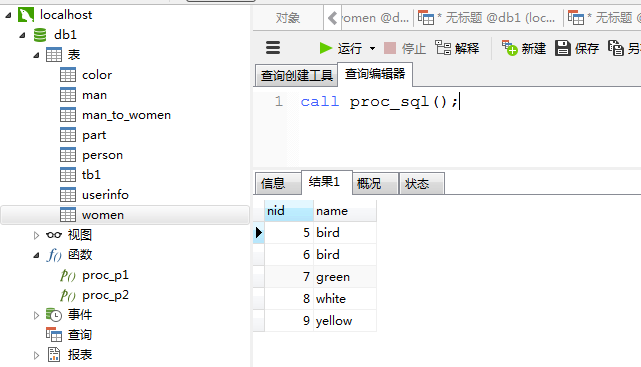Image resolution: width=641 pixels, height=367 pixels.
Task: Save the query with 保存 button
Action: click(x=577, y=49)
